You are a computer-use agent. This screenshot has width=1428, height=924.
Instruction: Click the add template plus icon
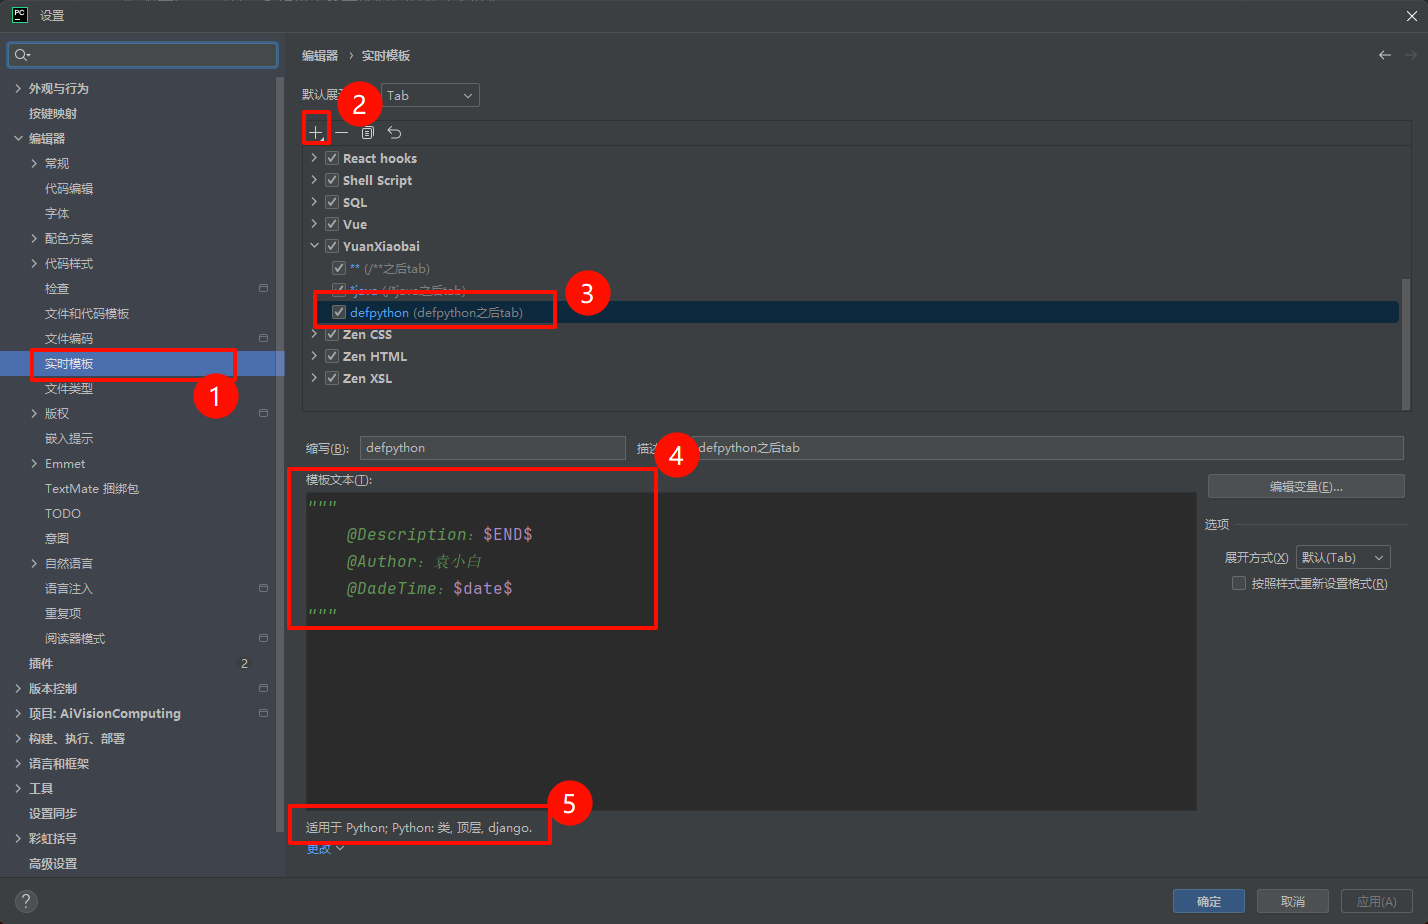coord(316,132)
